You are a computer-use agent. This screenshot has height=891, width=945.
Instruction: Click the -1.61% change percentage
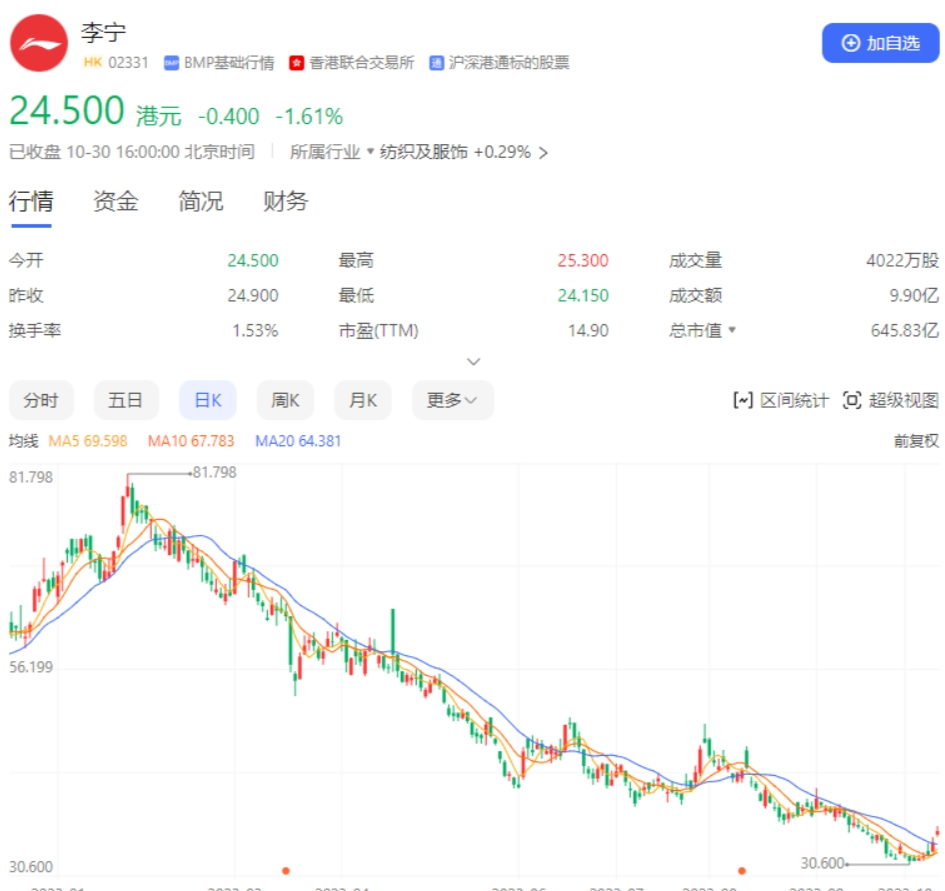pos(309,116)
